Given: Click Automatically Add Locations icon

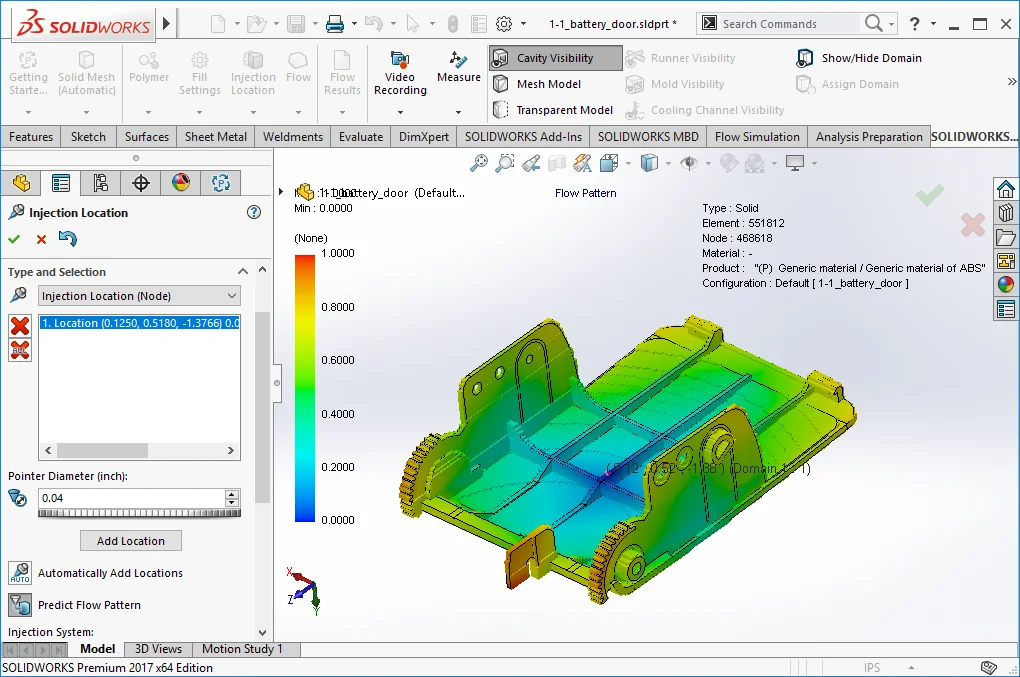Looking at the screenshot, I should pos(20,573).
